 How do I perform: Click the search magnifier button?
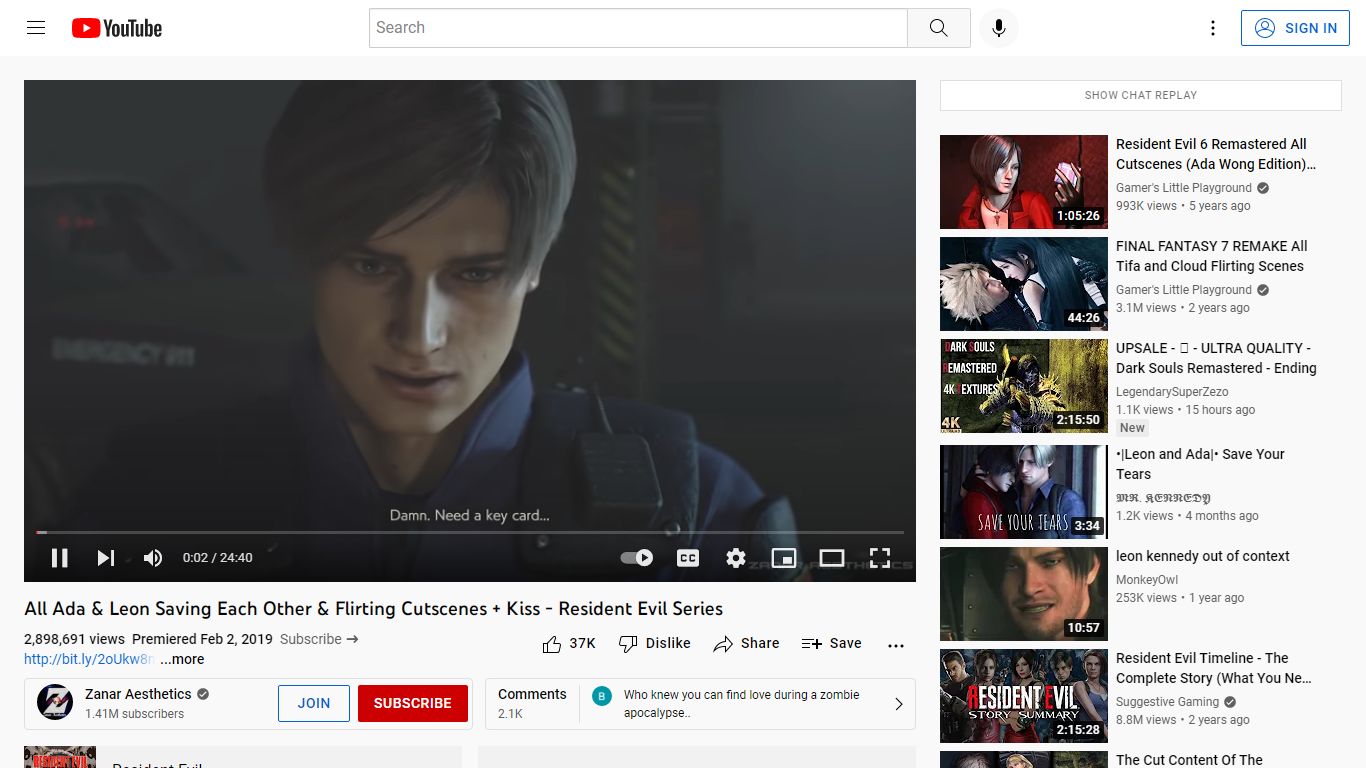tap(938, 28)
